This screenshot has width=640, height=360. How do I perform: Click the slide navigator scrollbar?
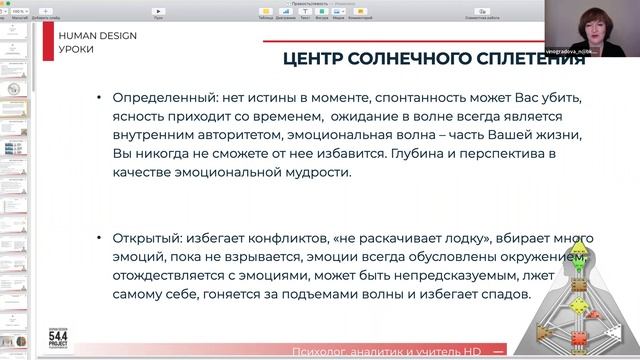(33, 57)
